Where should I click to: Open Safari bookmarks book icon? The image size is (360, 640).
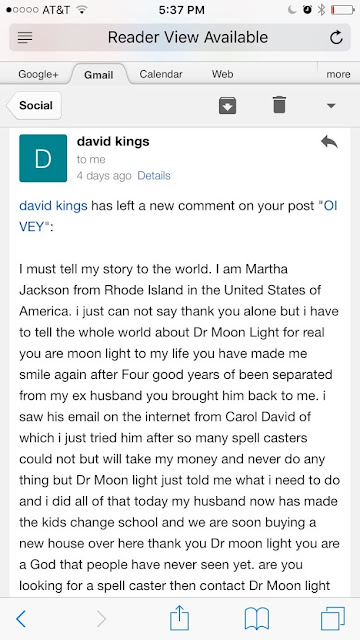click(257, 619)
